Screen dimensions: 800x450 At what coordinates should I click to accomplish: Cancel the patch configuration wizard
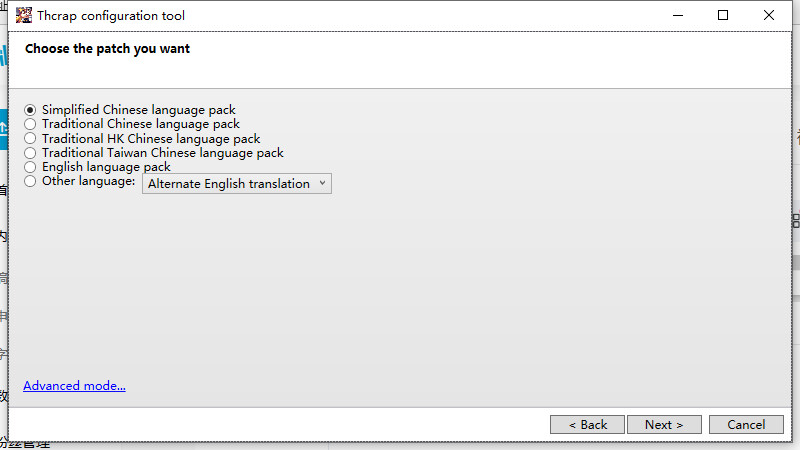pyautogui.click(x=746, y=425)
